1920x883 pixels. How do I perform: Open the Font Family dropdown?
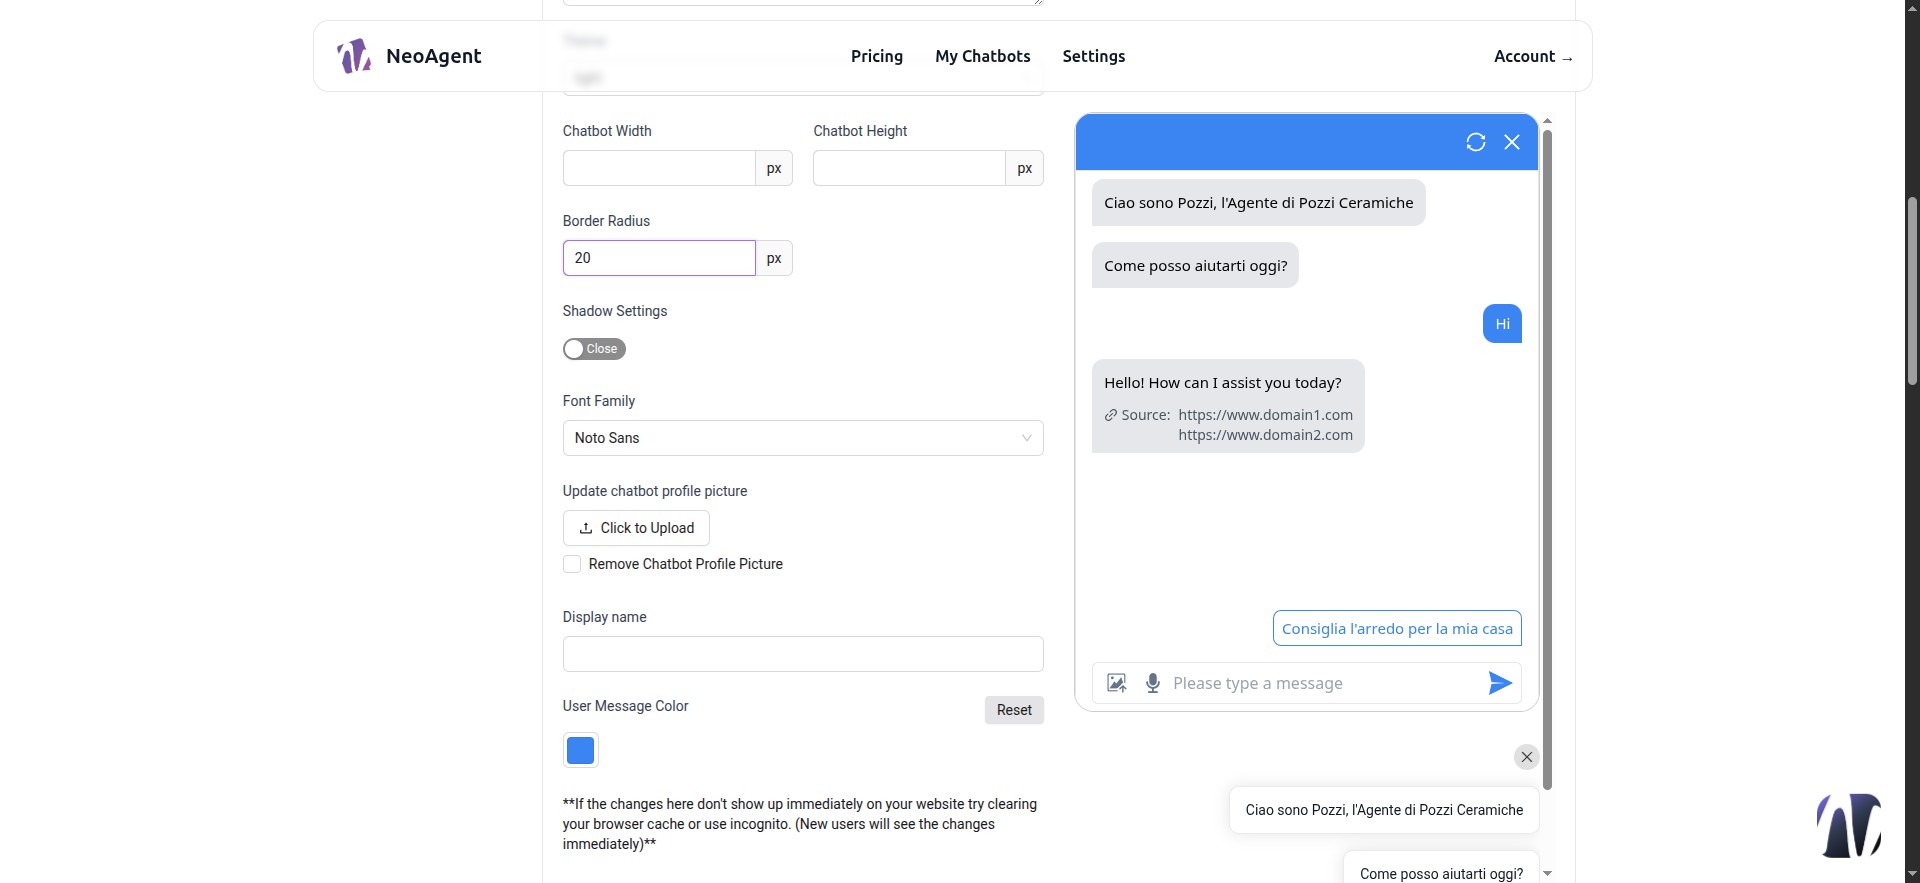(x=803, y=438)
